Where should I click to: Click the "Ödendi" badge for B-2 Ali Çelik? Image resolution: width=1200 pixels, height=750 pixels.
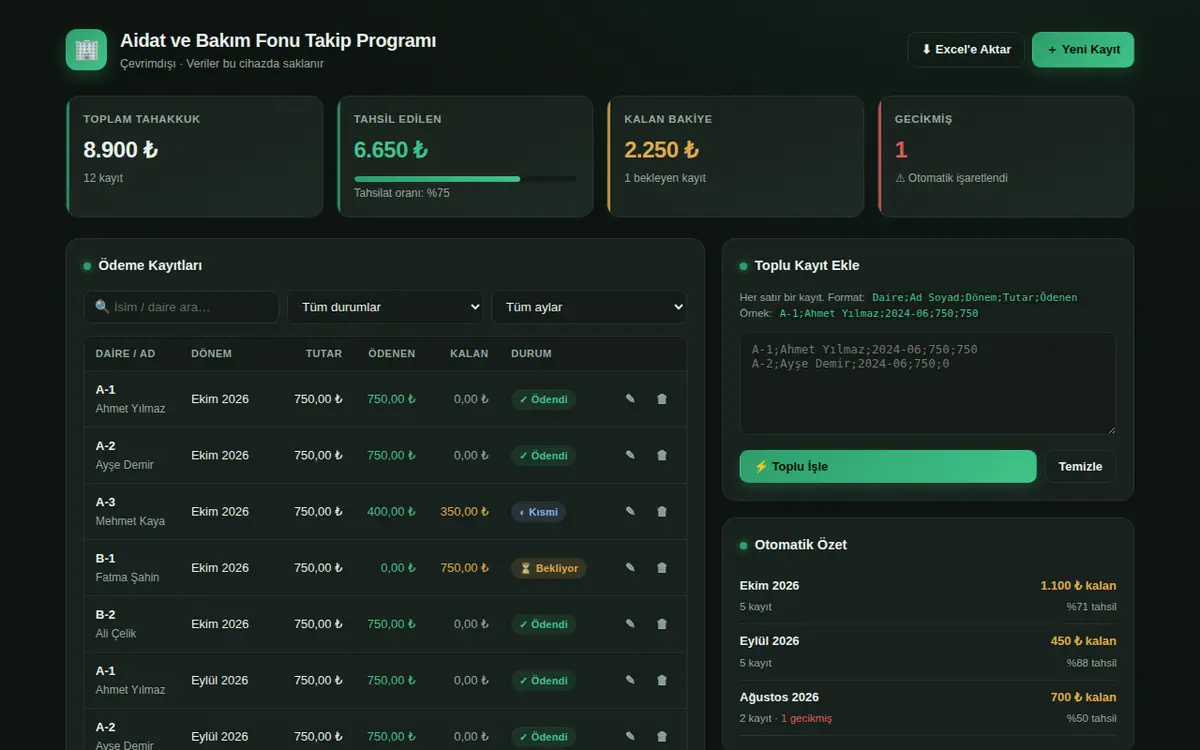click(x=544, y=624)
